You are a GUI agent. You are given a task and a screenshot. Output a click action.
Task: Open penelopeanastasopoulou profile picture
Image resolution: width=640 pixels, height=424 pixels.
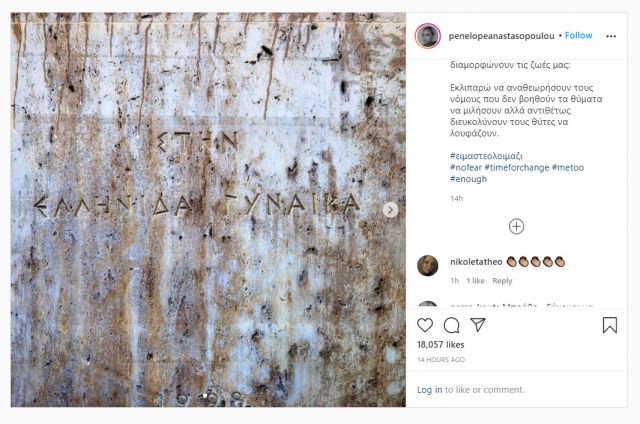click(428, 36)
